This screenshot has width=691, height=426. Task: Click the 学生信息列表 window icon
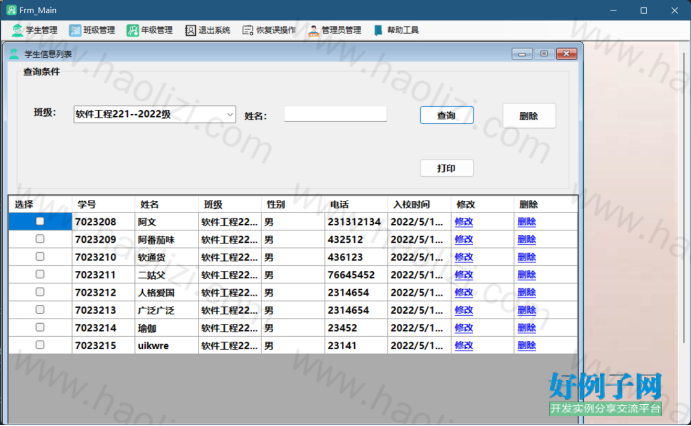pos(15,54)
